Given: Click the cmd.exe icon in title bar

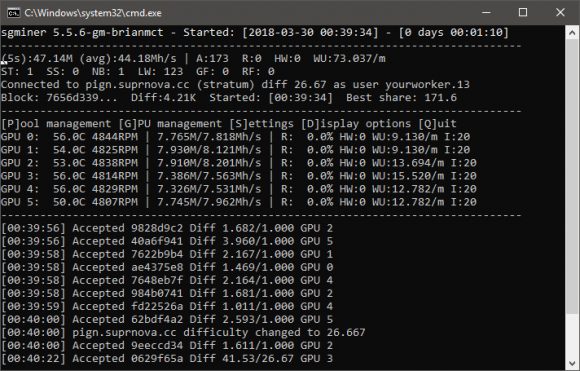Looking at the screenshot, I should (x=14, y=13).
